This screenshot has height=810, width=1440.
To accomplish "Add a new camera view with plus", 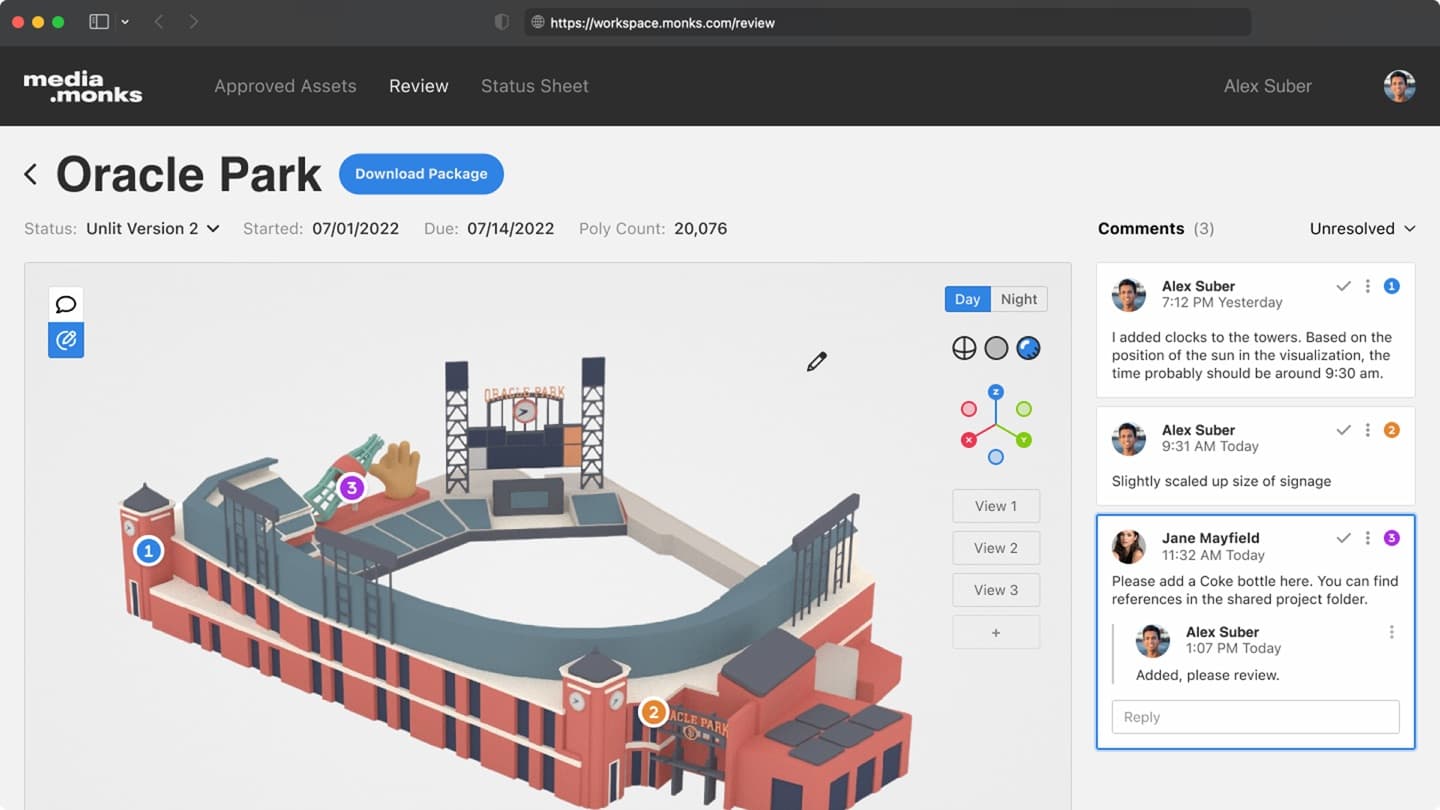I will tap(996, 632).
